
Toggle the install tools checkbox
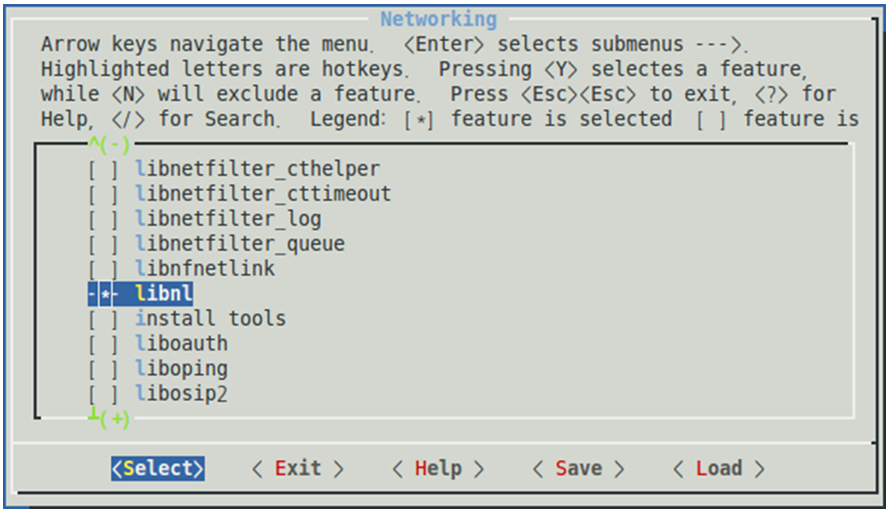click(x=102, y=319)
